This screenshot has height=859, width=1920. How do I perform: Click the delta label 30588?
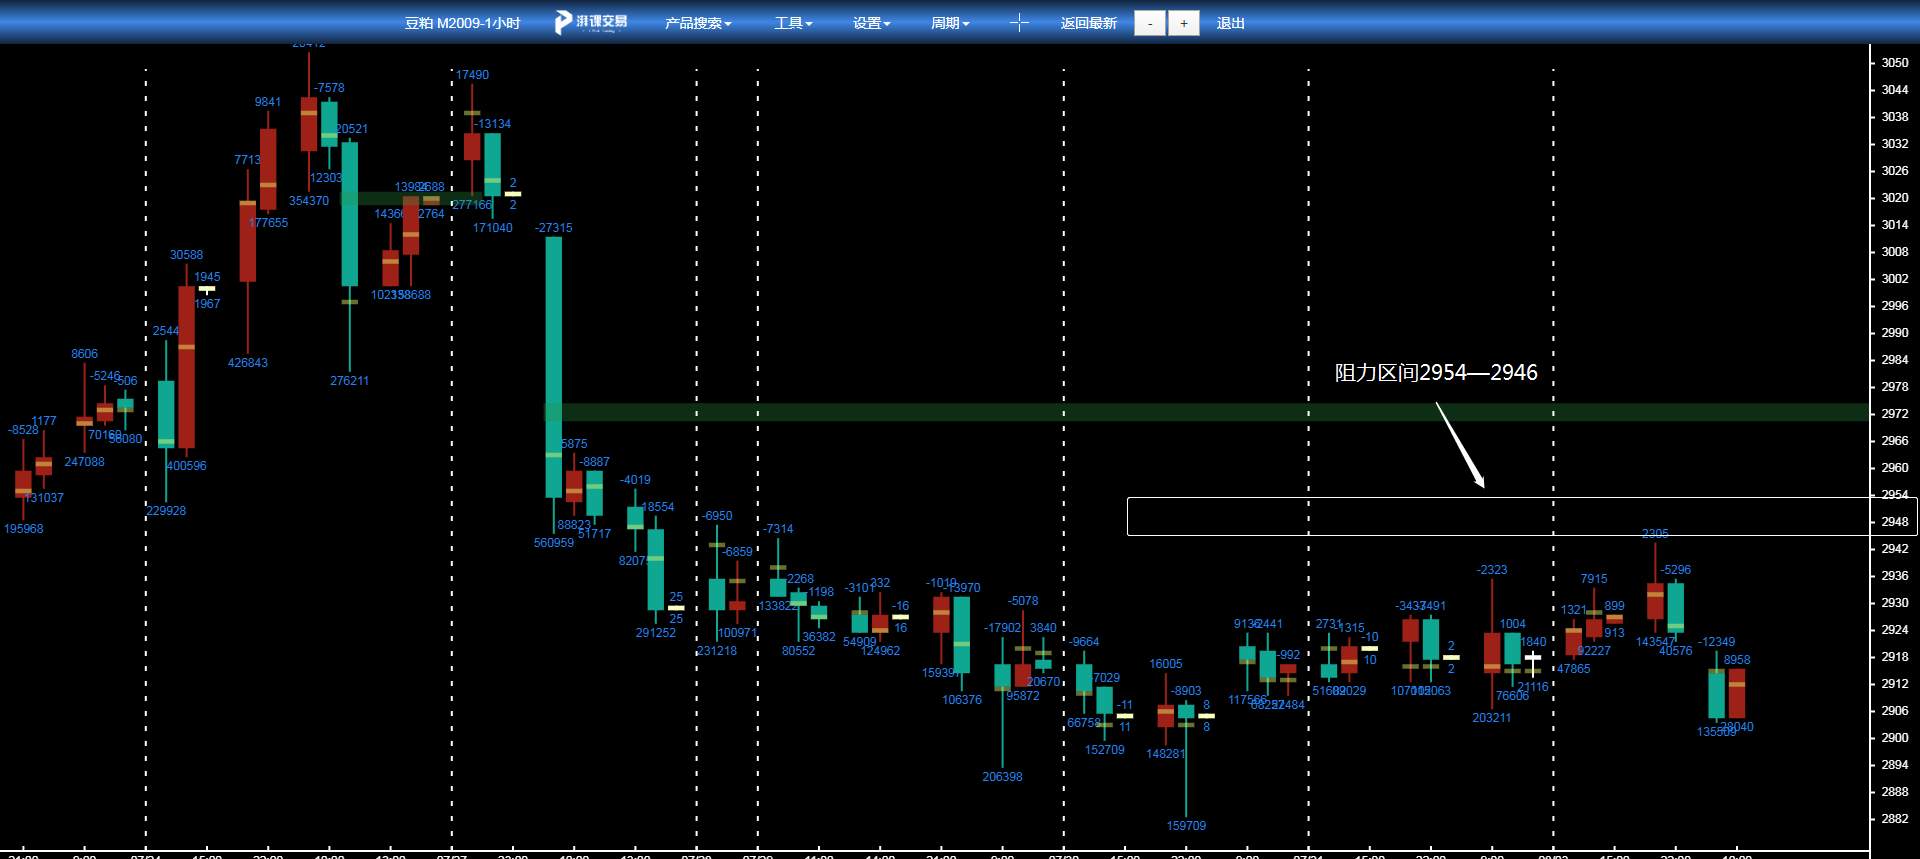(x=186, y=255)
